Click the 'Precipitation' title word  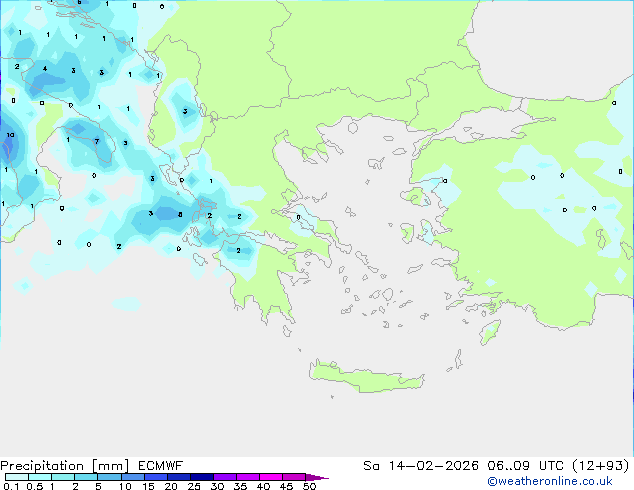42,466
